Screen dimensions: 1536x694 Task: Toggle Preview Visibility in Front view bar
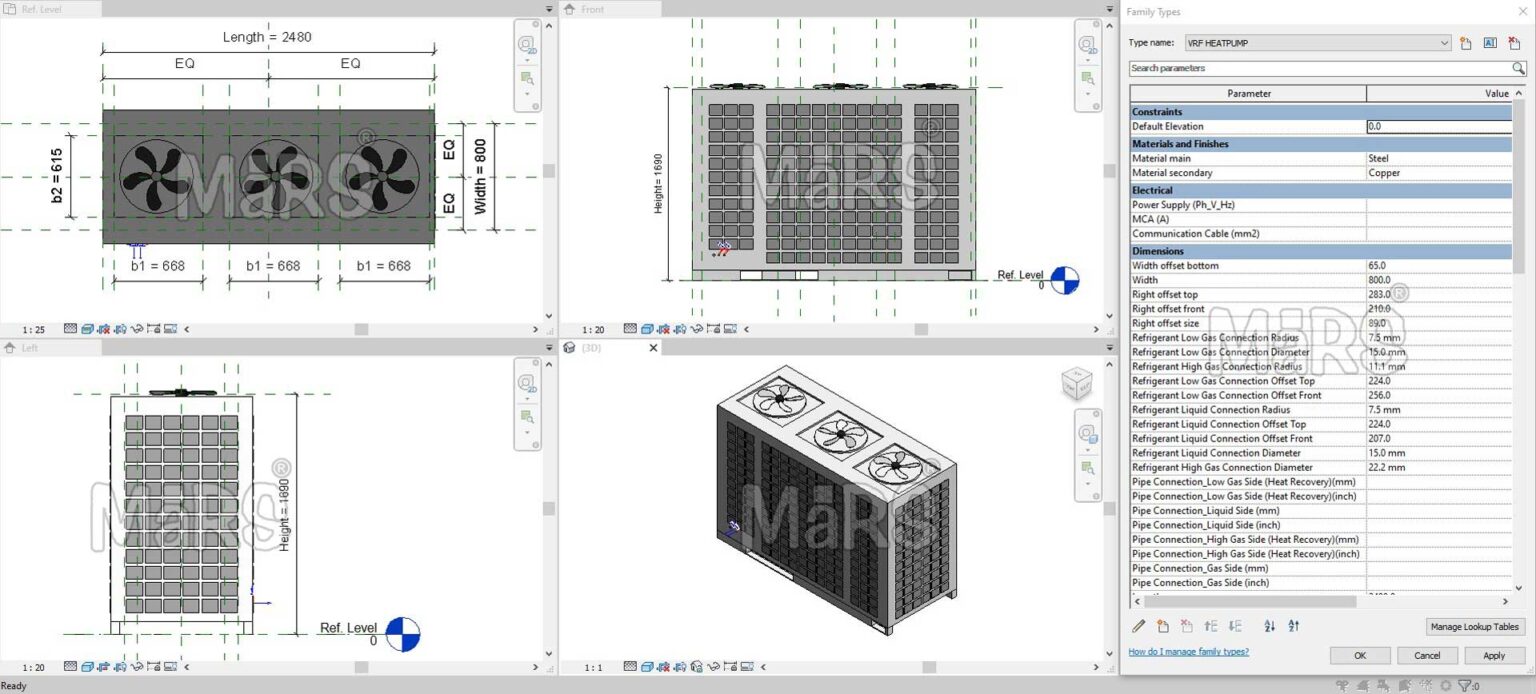[730, 328]
